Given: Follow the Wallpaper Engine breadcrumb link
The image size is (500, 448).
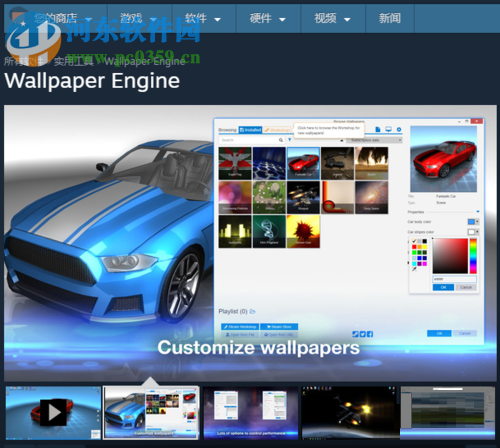Looking at the screenshot, I should coord(144,61).
